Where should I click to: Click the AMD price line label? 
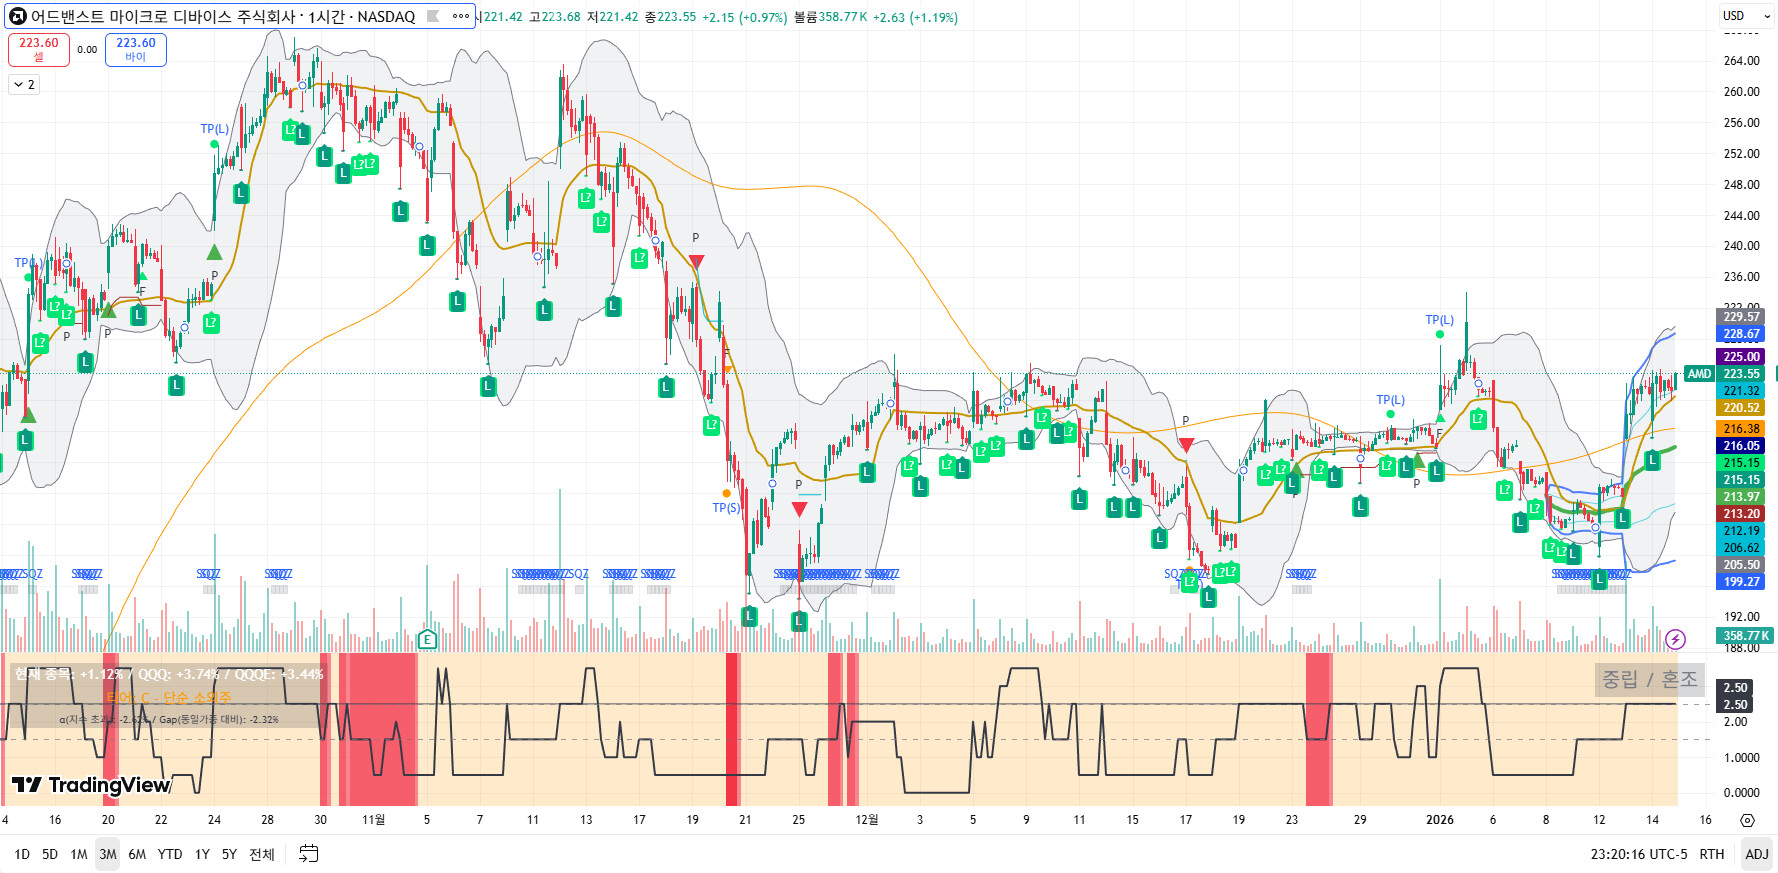coord(1699,374)
